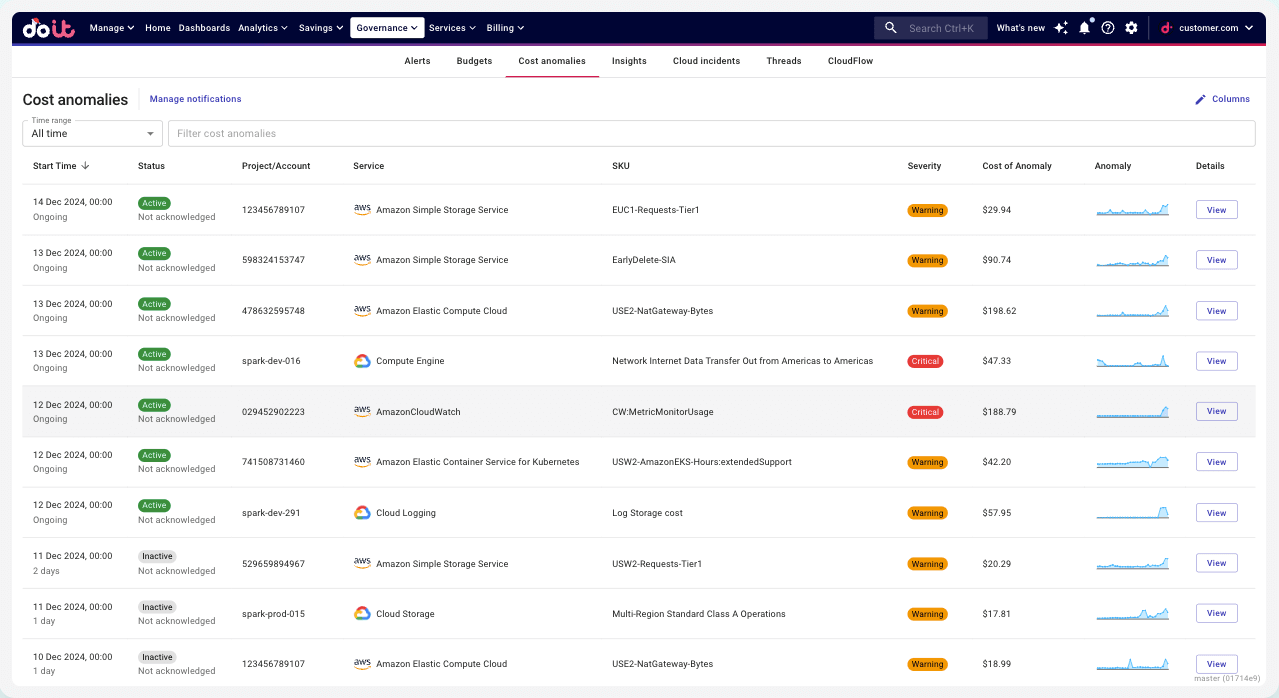Click the sparkle AI assistant icon
Screen dimensions: 1279x698
point(1061,28)
